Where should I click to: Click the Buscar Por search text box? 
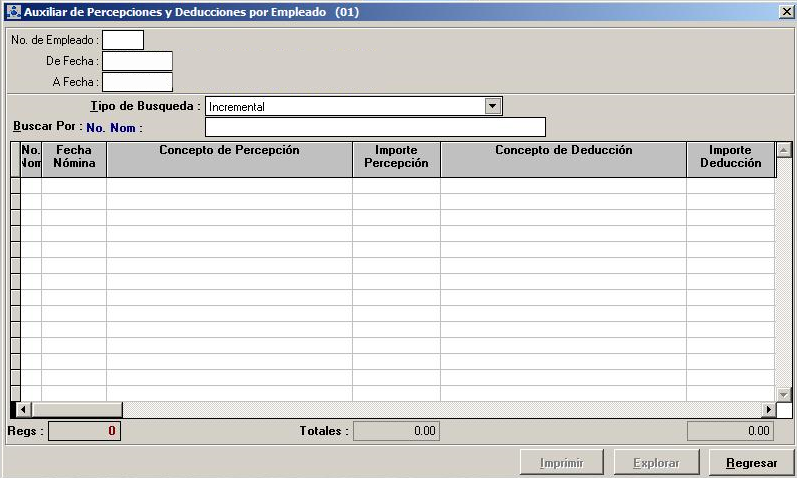[375, 127]
